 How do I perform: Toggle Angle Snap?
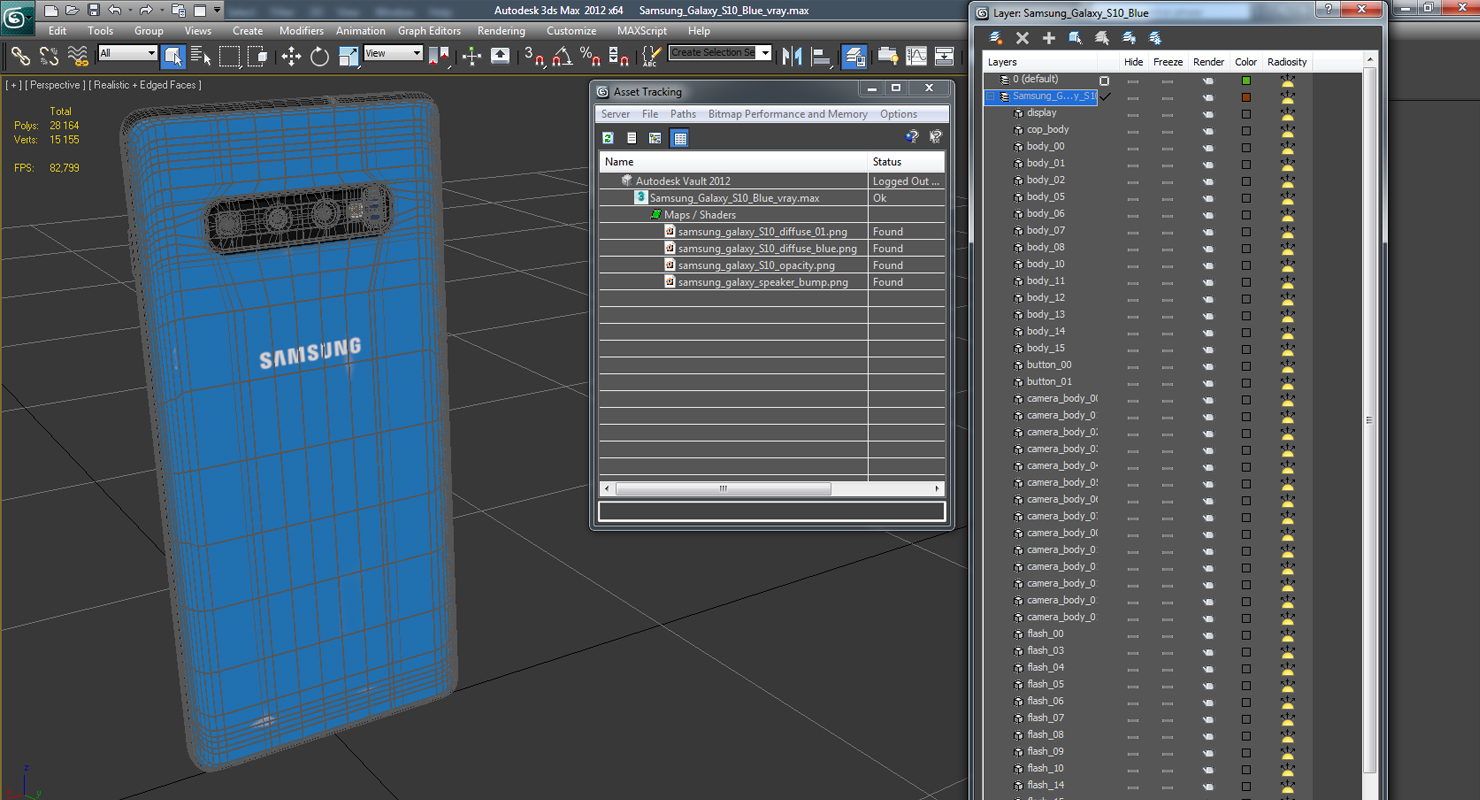click(x=562, y=56)
